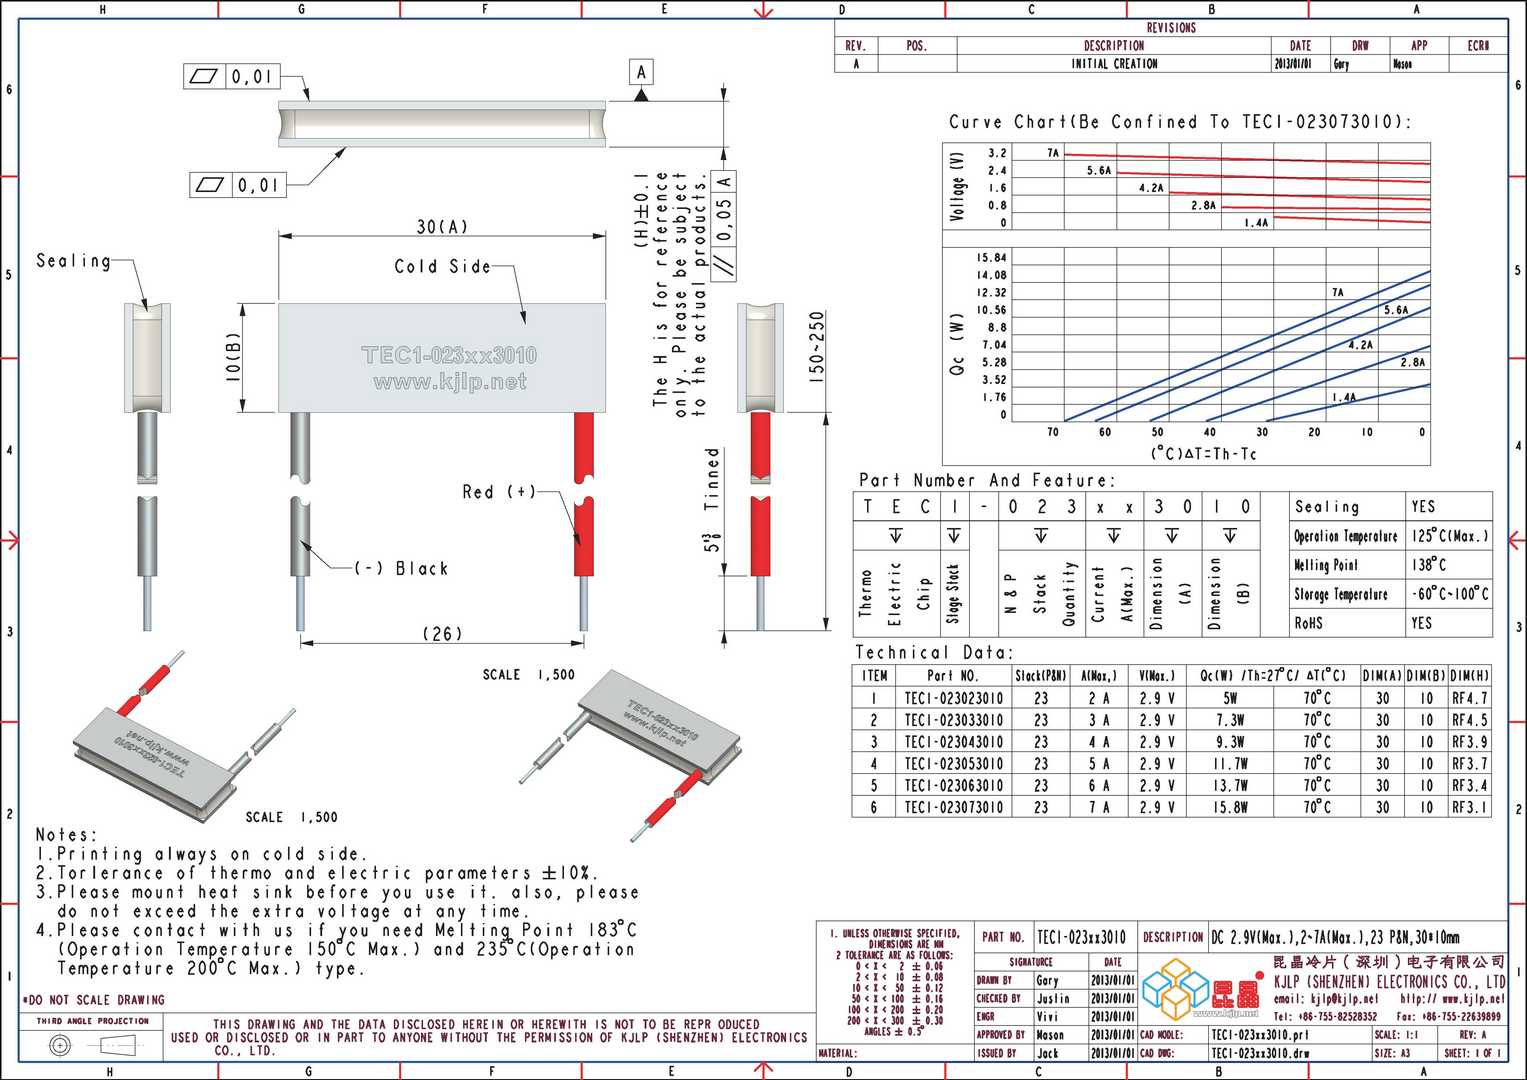Click the datum A box above the side view
The height and width of the screenshot is (1080, 1527).
click(642, 72)
